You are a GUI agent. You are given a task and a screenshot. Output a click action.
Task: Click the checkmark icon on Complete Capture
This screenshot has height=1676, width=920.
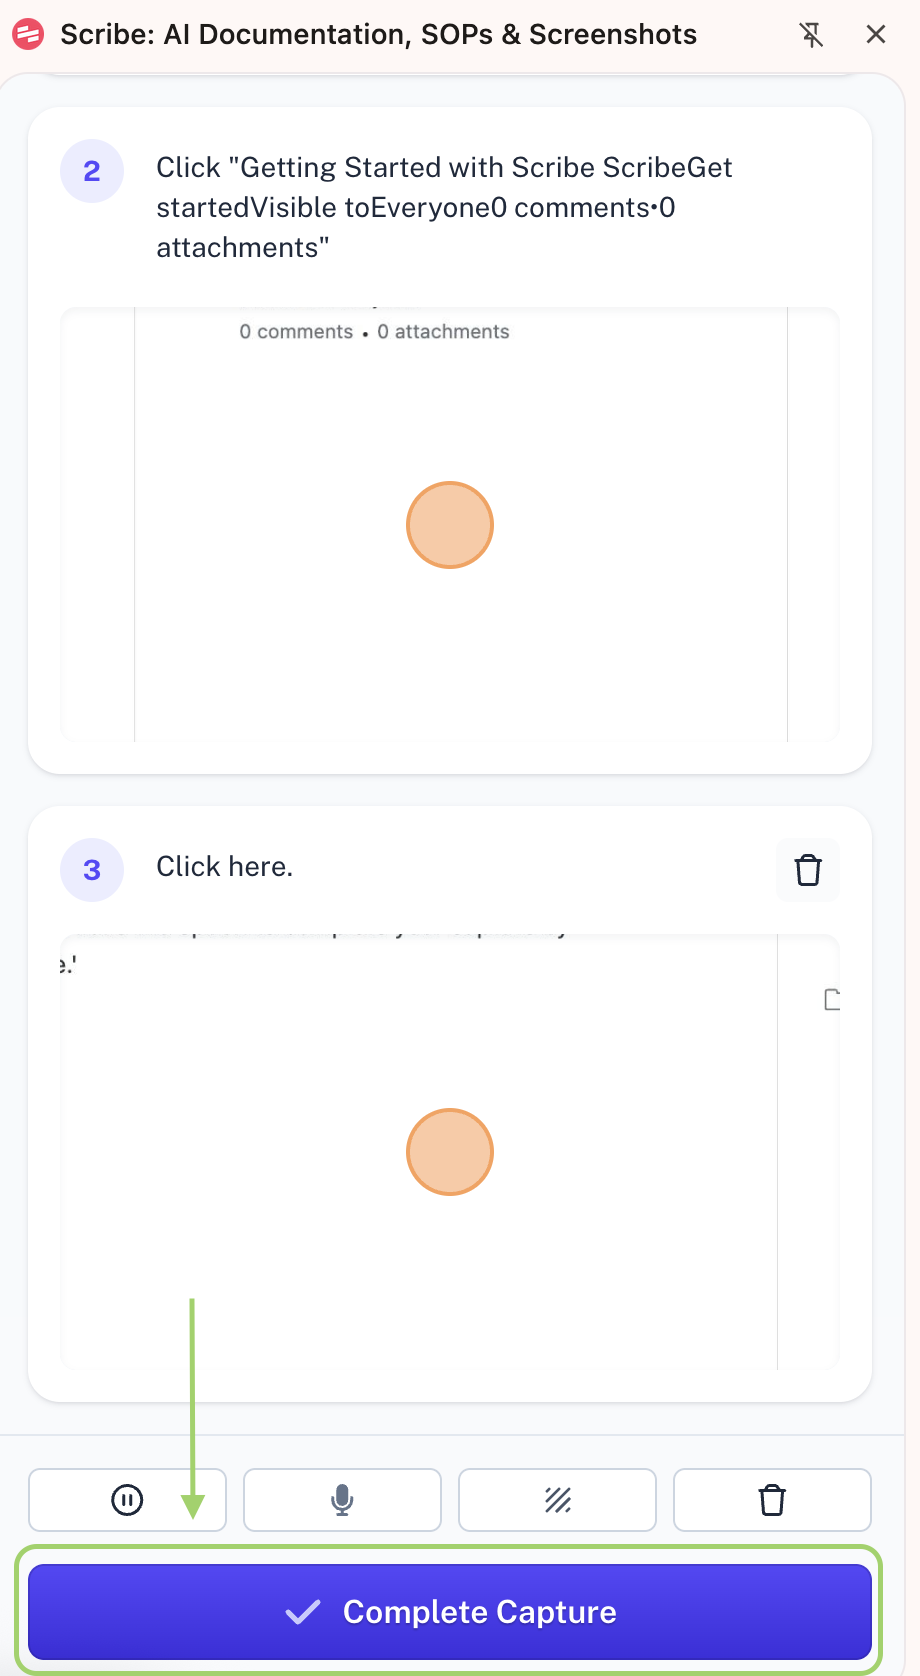click(303, 1611)
